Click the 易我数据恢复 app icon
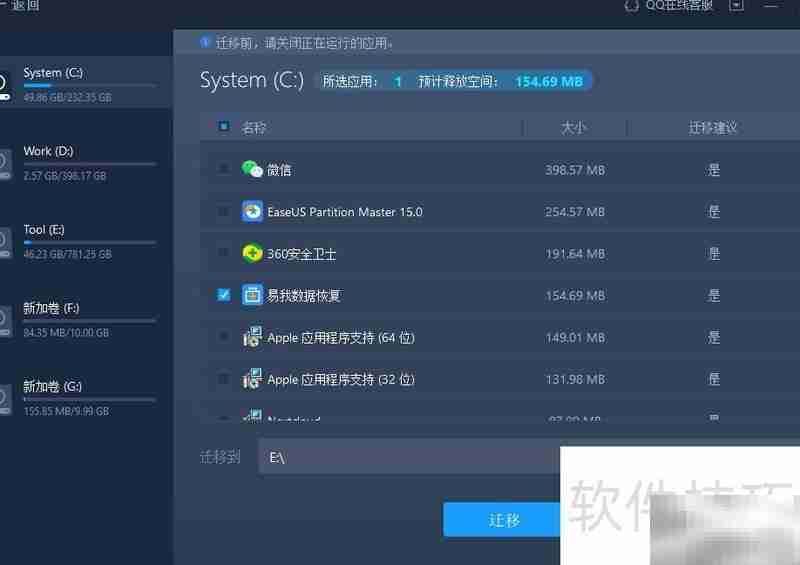The width and height of the screenshot is (800, 565). [252, 295]
